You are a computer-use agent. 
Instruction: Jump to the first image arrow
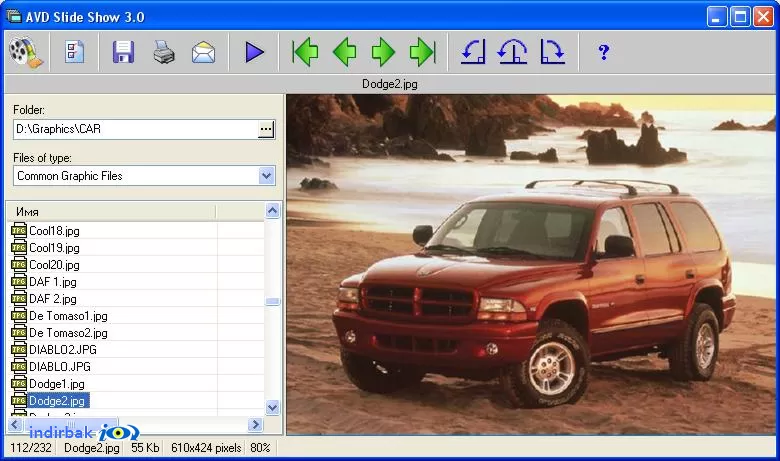click(x=305, y=52)
